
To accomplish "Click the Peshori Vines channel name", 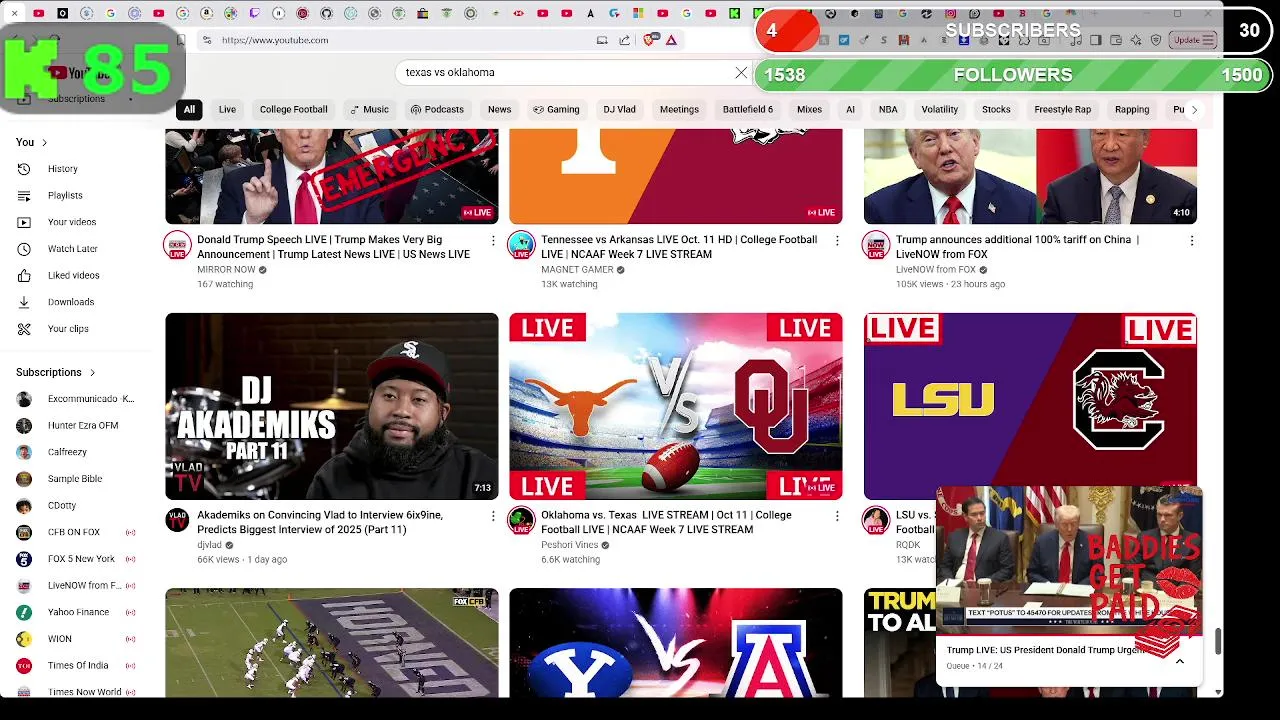I will 569,545.
